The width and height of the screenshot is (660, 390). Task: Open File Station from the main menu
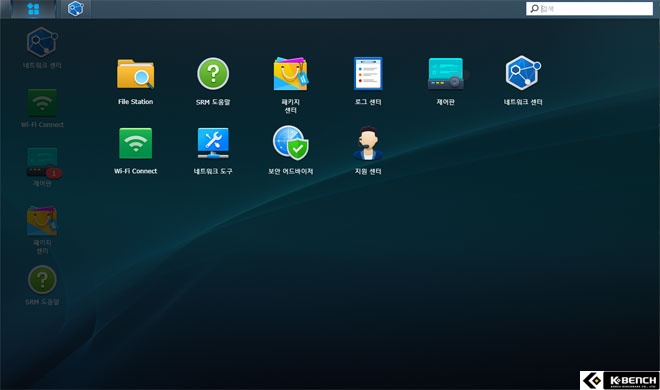[x=136, y=74]
